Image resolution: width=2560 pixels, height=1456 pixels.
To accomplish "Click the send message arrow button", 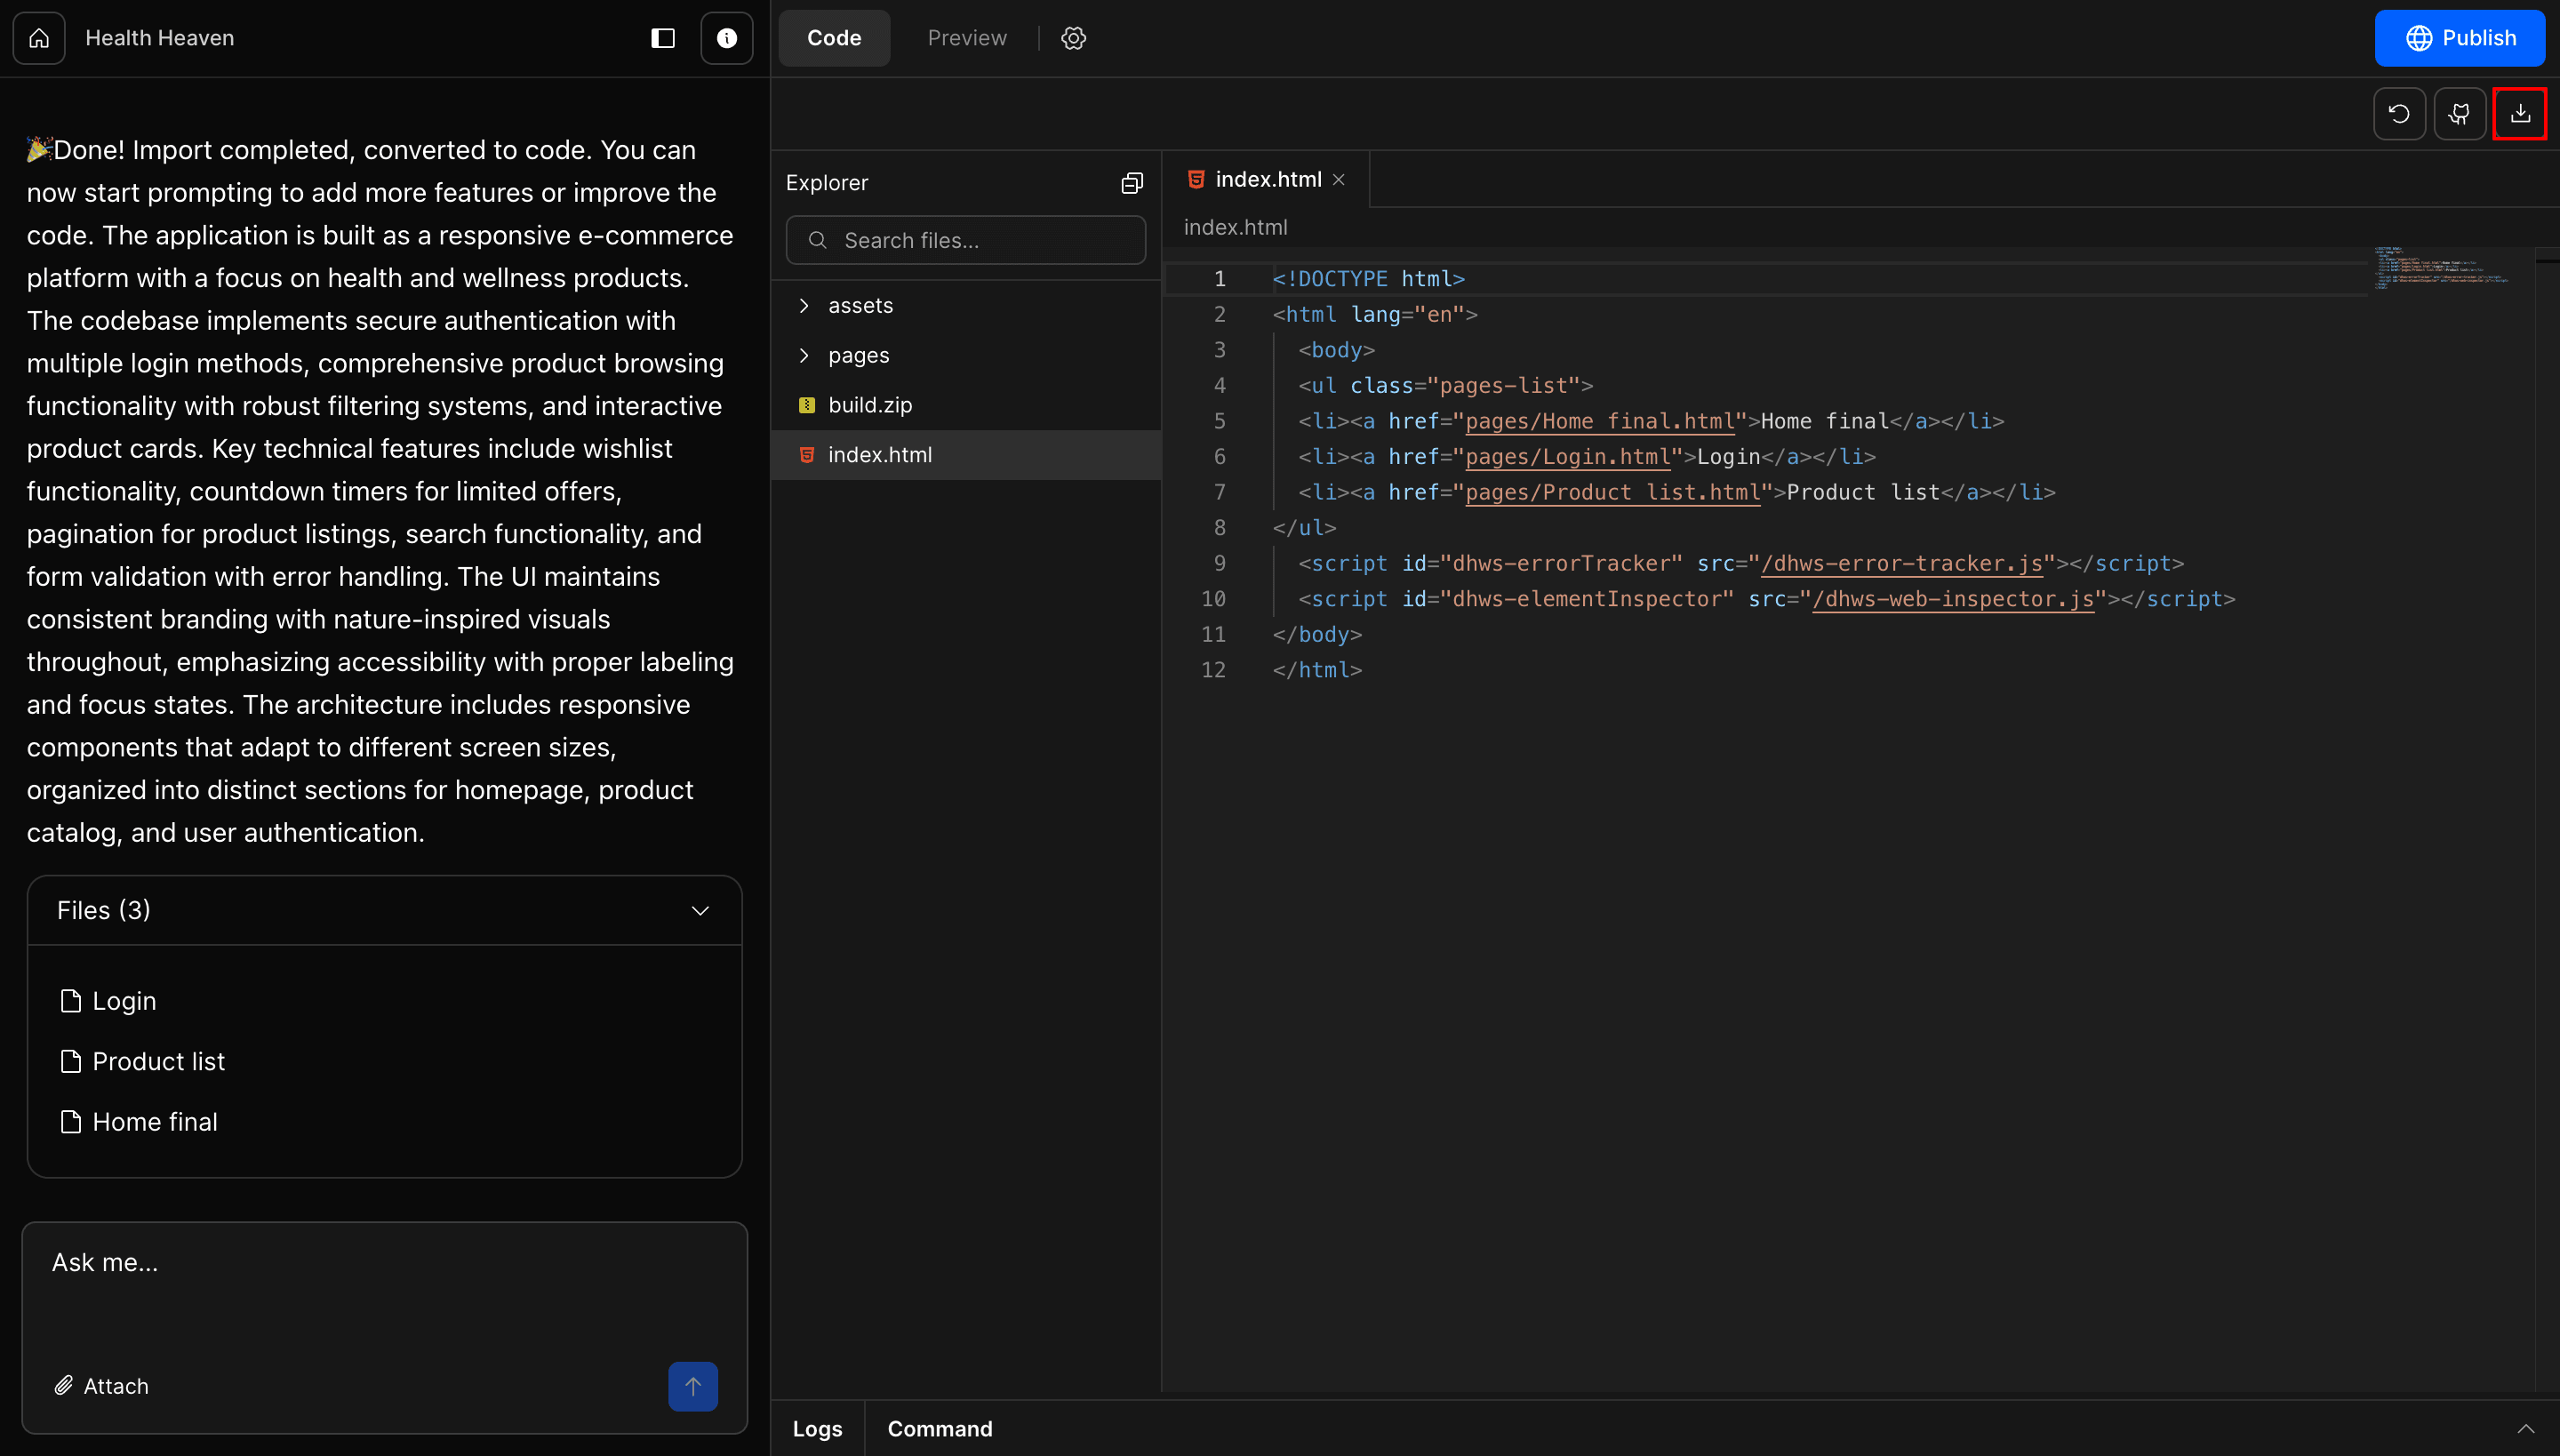I will [693, 1386].
